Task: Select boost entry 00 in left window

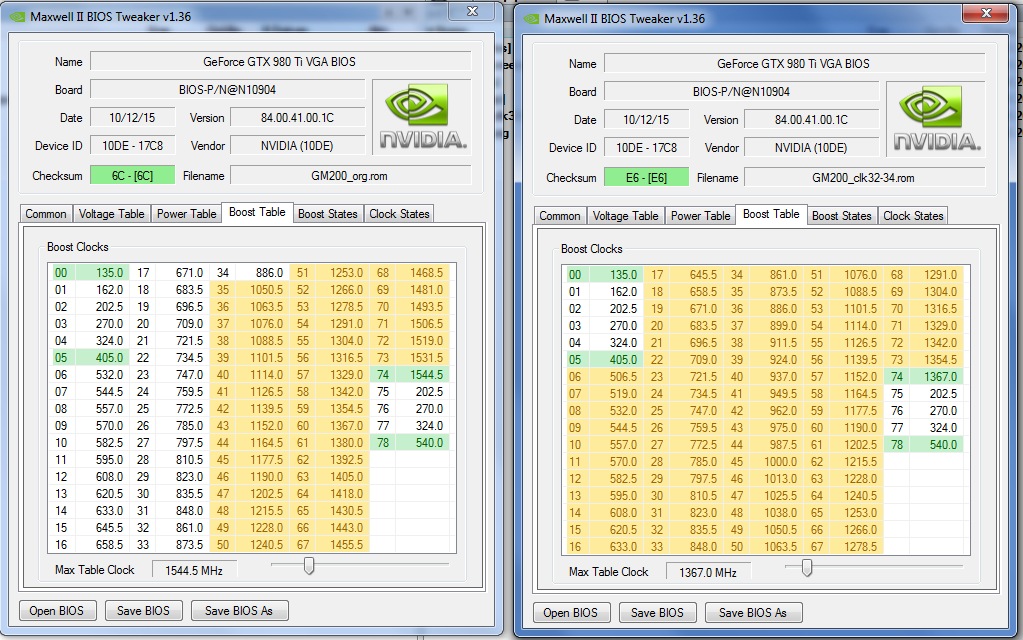Action: click(x=89, y=273)
